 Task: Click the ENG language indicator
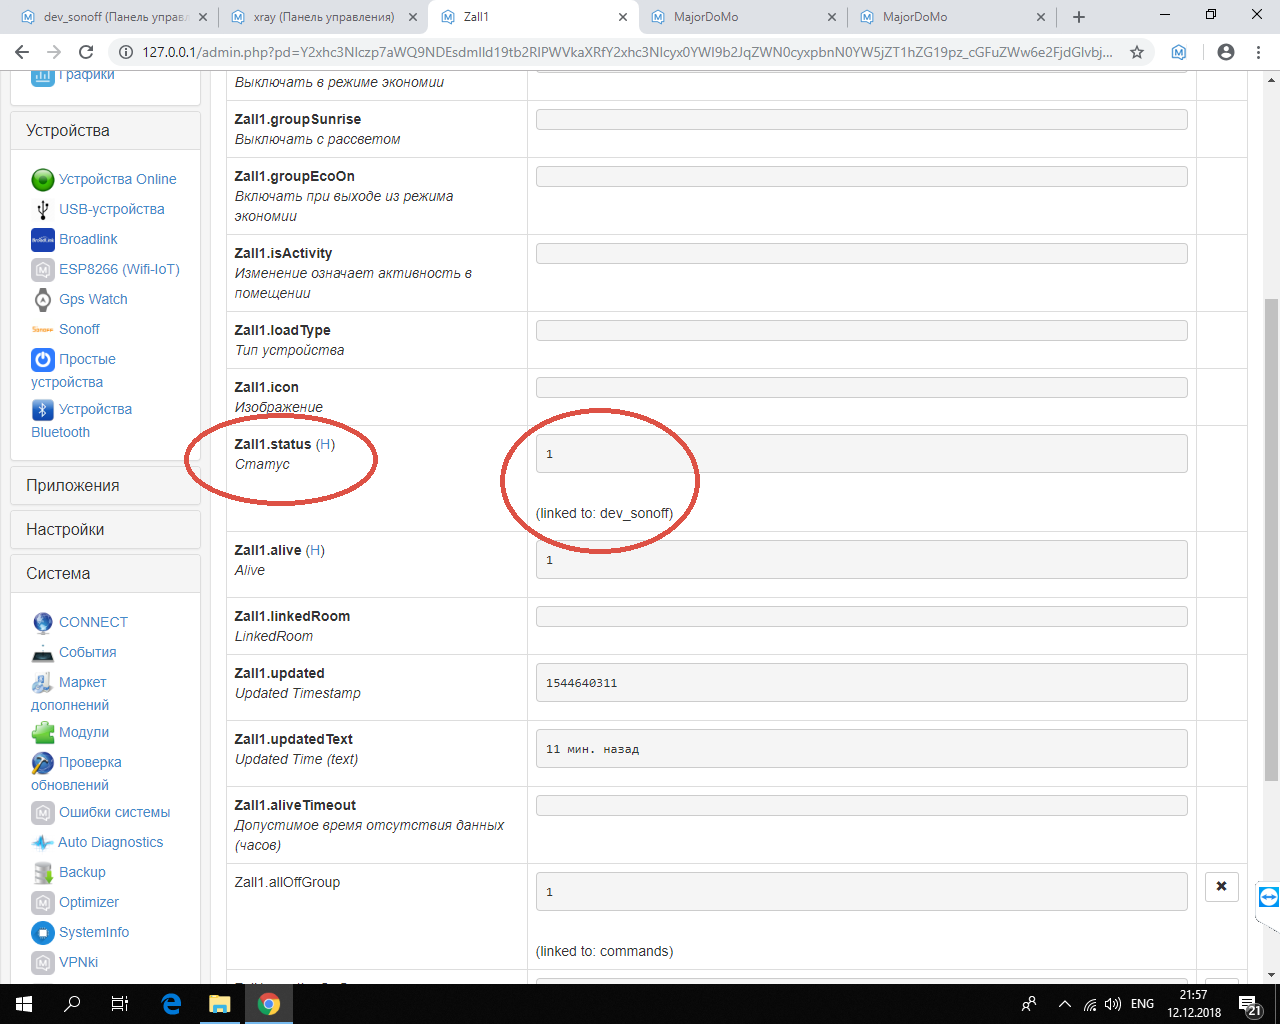click(x=1142, y=1004)
